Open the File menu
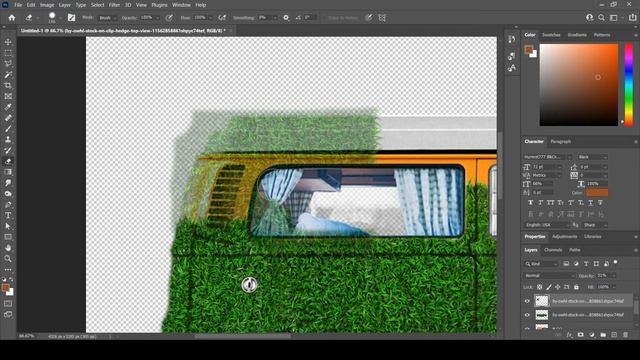The image size is (640, 360). 18,5
